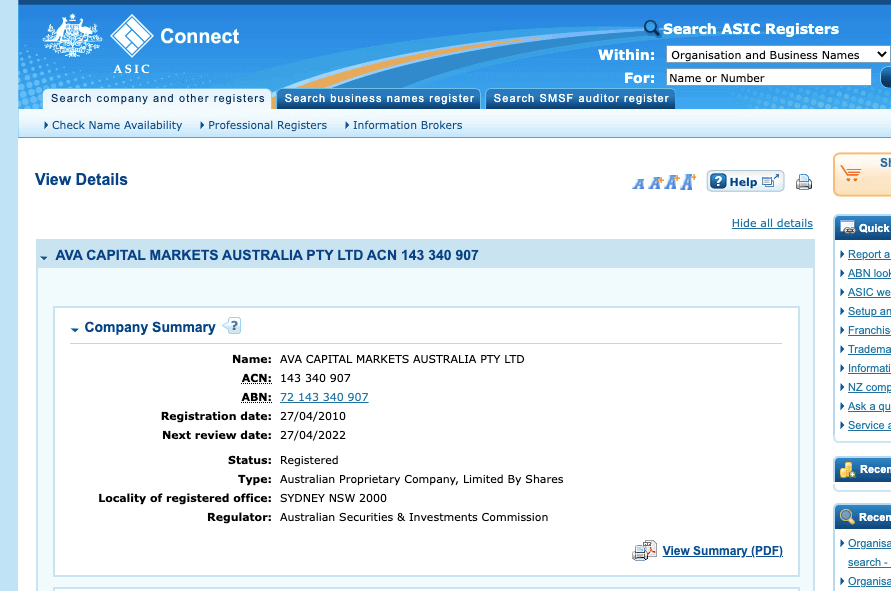Screen dimensions: 891x591
Task: Set text to the largest font size A icon
Action: coord(689,182)
